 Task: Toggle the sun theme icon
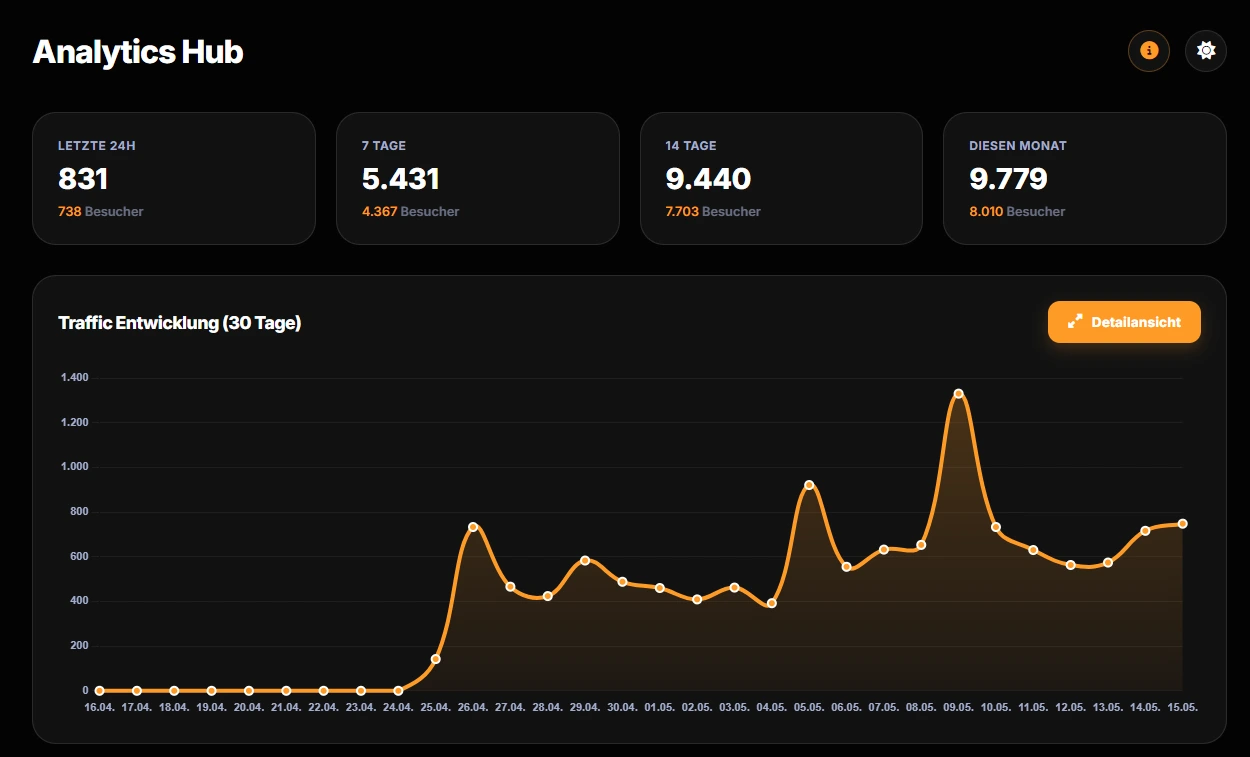tap(1206, 50)
